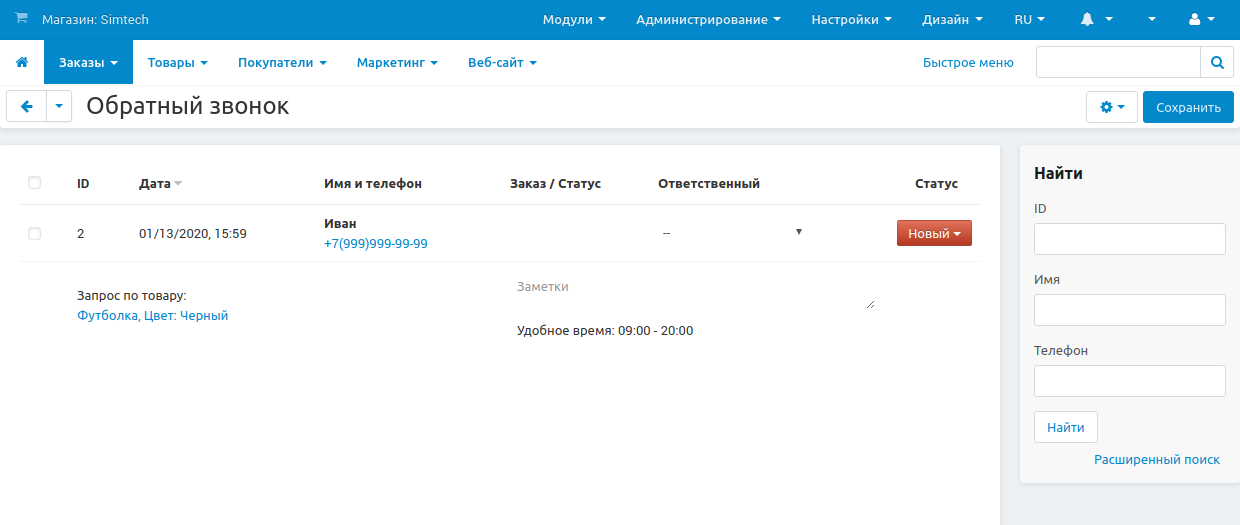Screen dimensions: 1240x525
Task: Expand the caret beside the back button
Action: point(59,107)
